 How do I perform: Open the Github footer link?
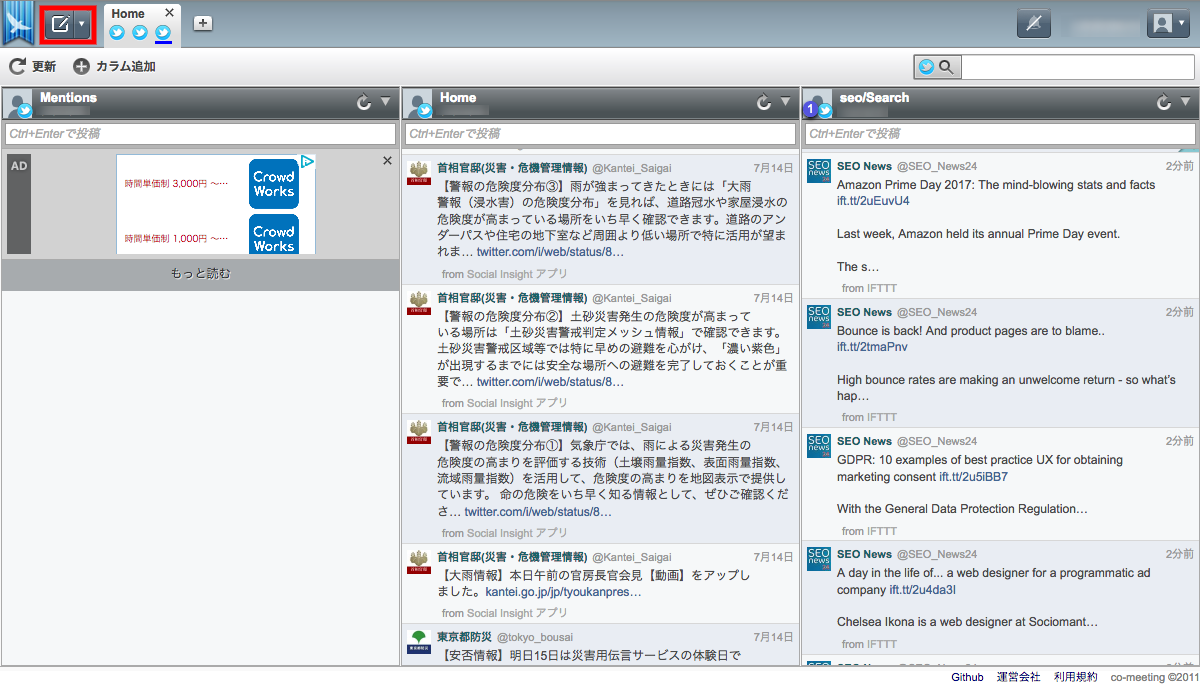point(967,677)
